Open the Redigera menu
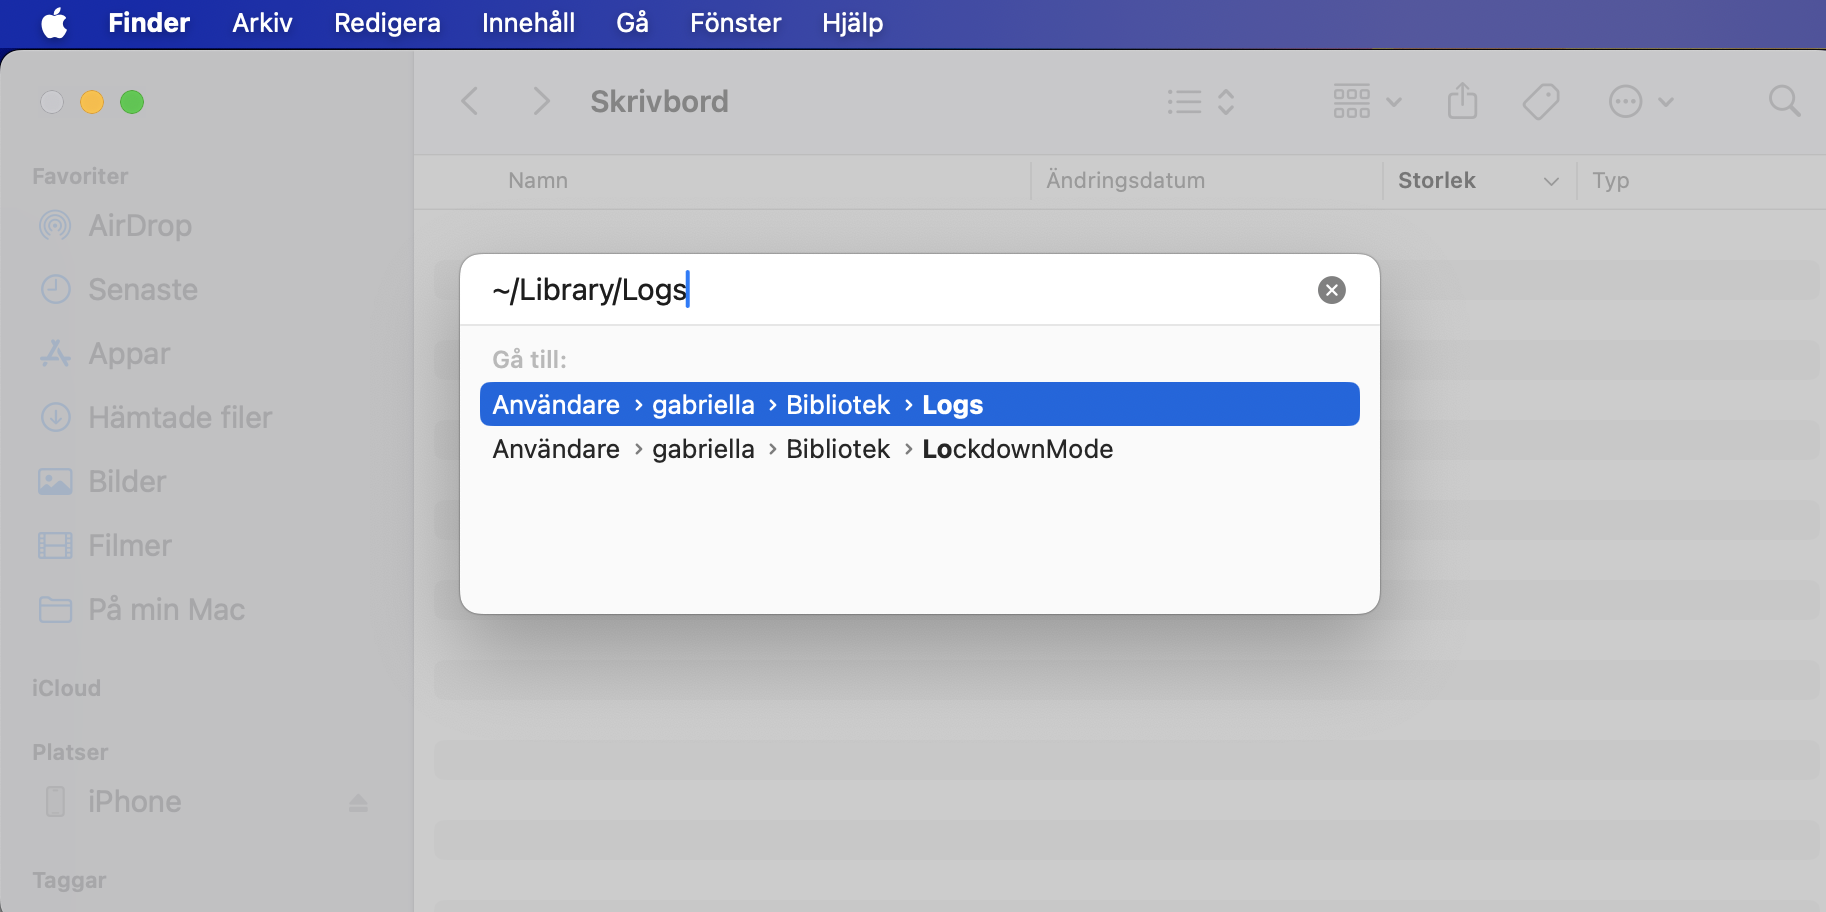The height and width of the screenshot is (912, 1826). tap(387, 23)
